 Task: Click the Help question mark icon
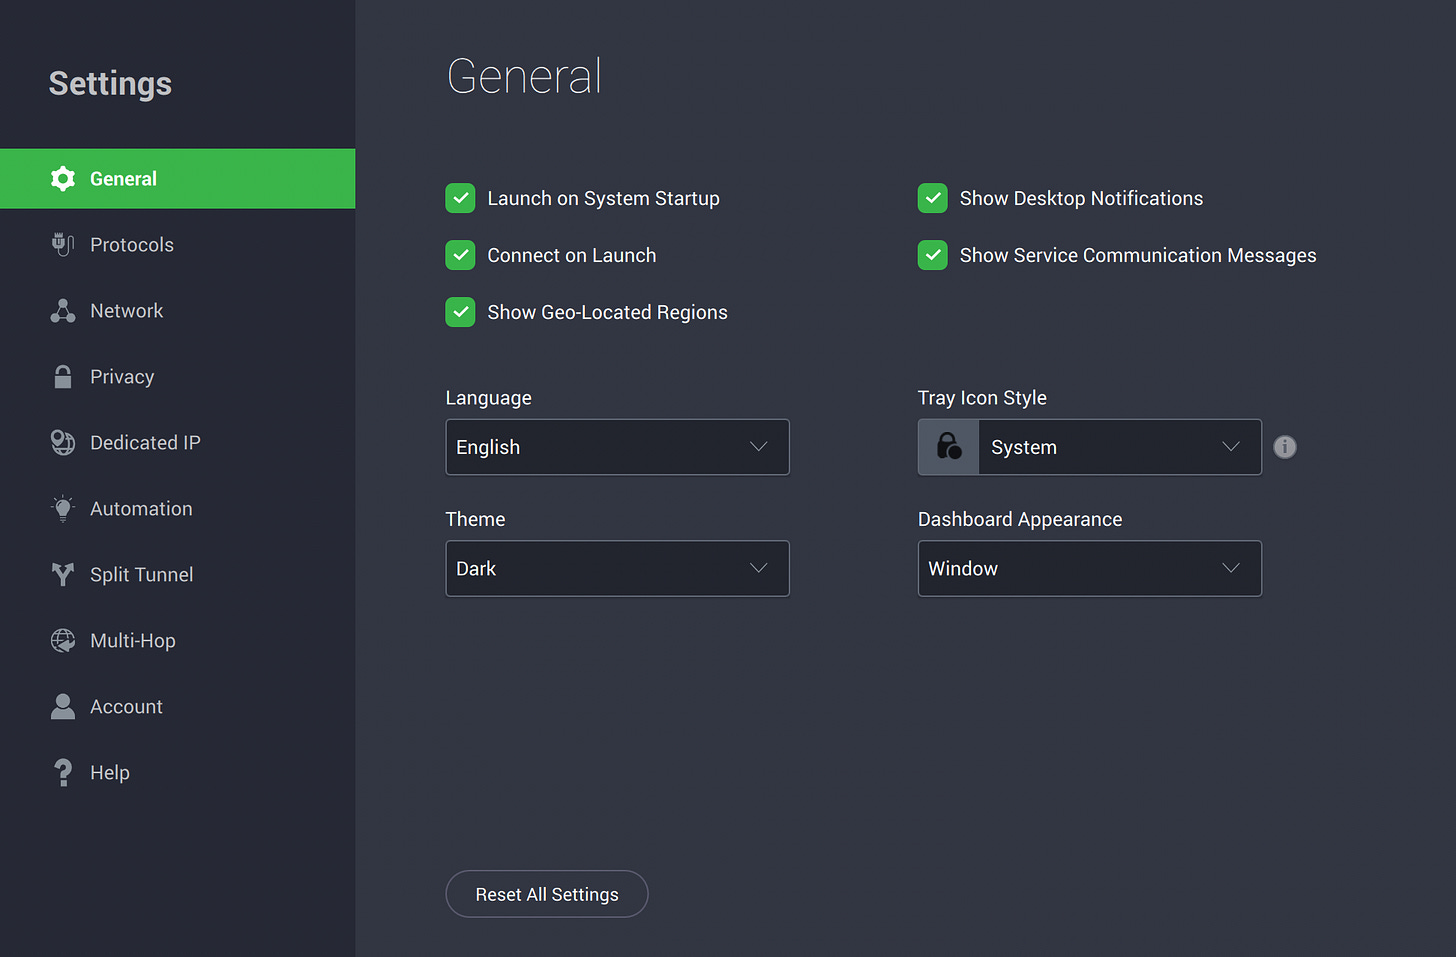click(x=63, y=773)
